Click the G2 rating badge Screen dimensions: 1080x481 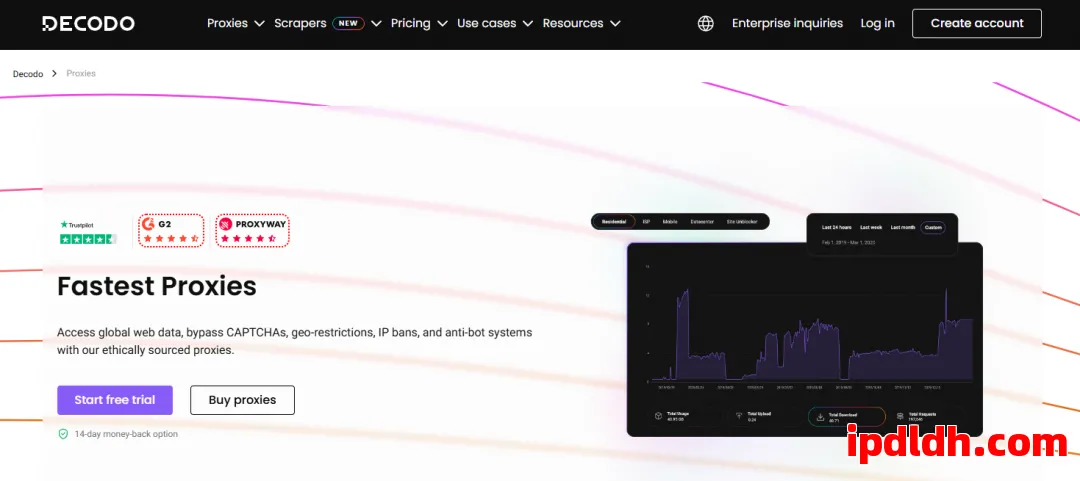[x=172, y=231]
